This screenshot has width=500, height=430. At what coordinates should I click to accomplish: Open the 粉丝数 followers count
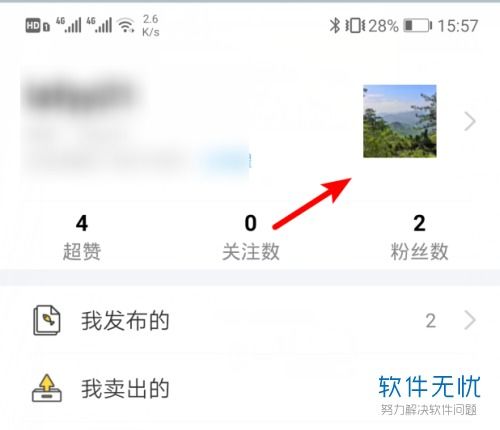click(419, 237)
